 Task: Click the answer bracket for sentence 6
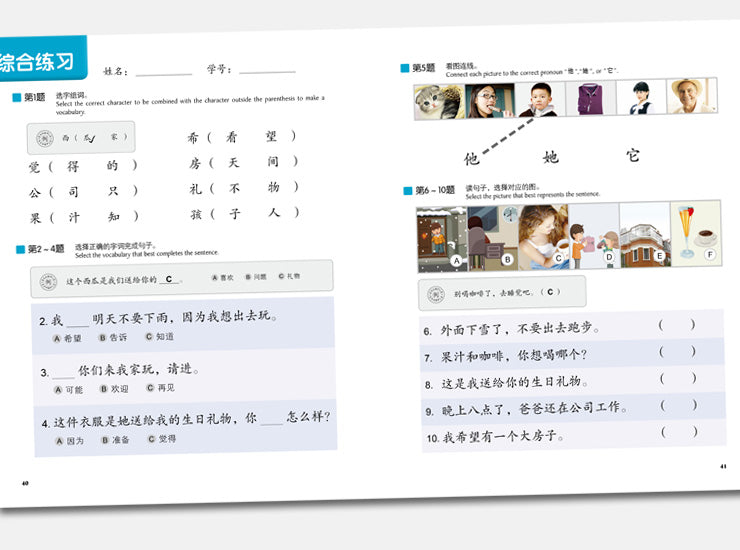coord(677,325)
